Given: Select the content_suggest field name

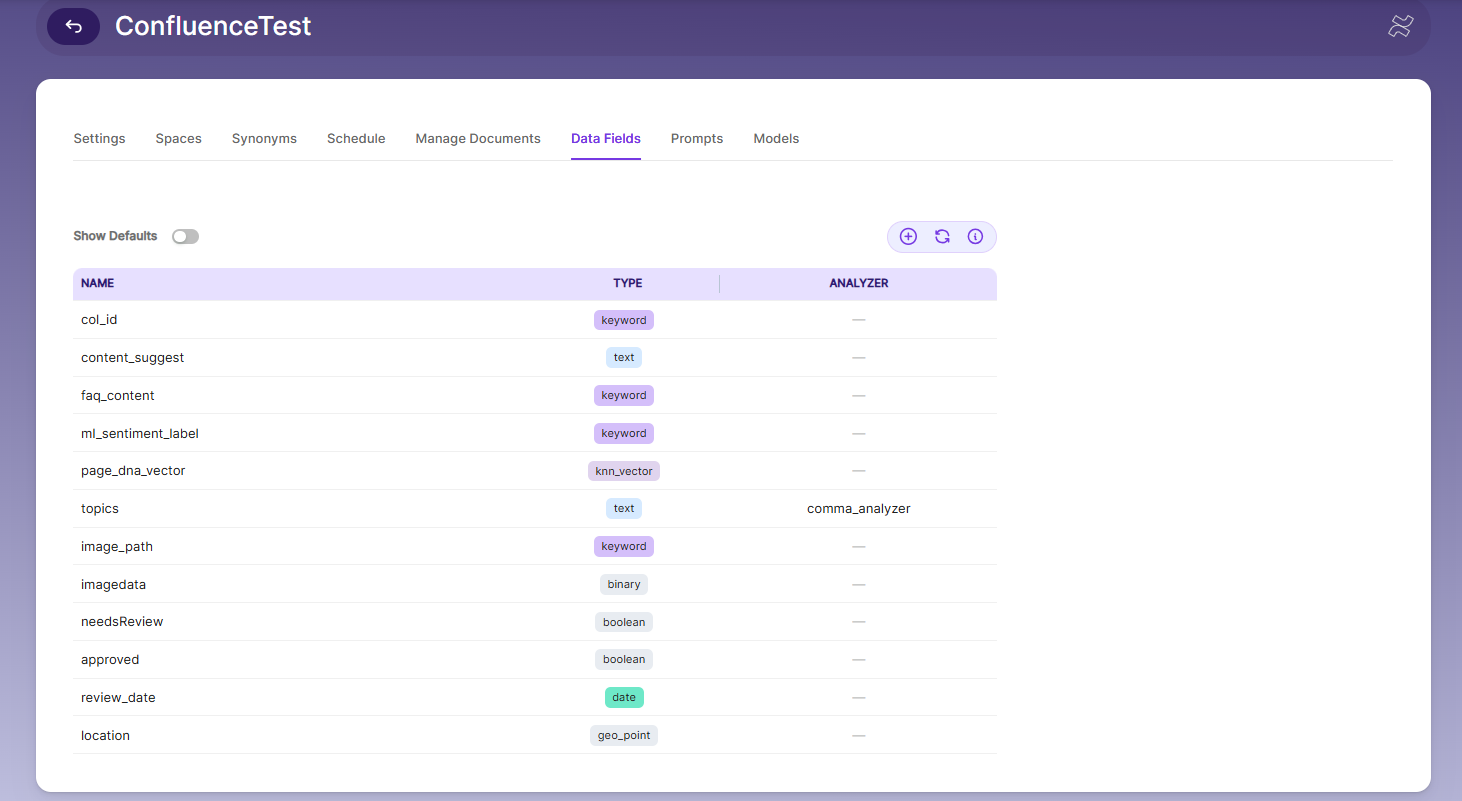Looking at the screenshot, I should click(x=132, y=358).
